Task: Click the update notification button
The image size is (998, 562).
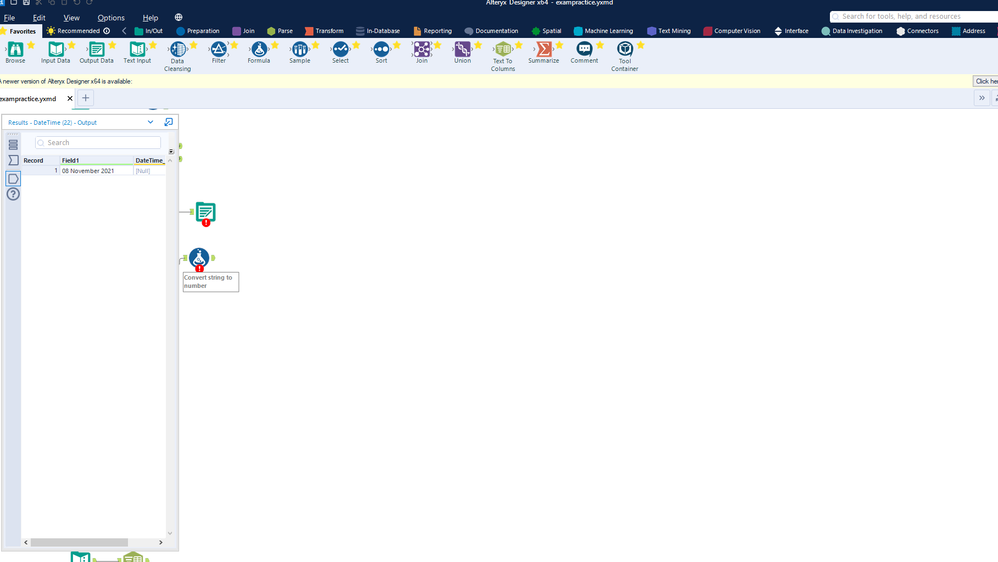Action: tap(985, 81)
